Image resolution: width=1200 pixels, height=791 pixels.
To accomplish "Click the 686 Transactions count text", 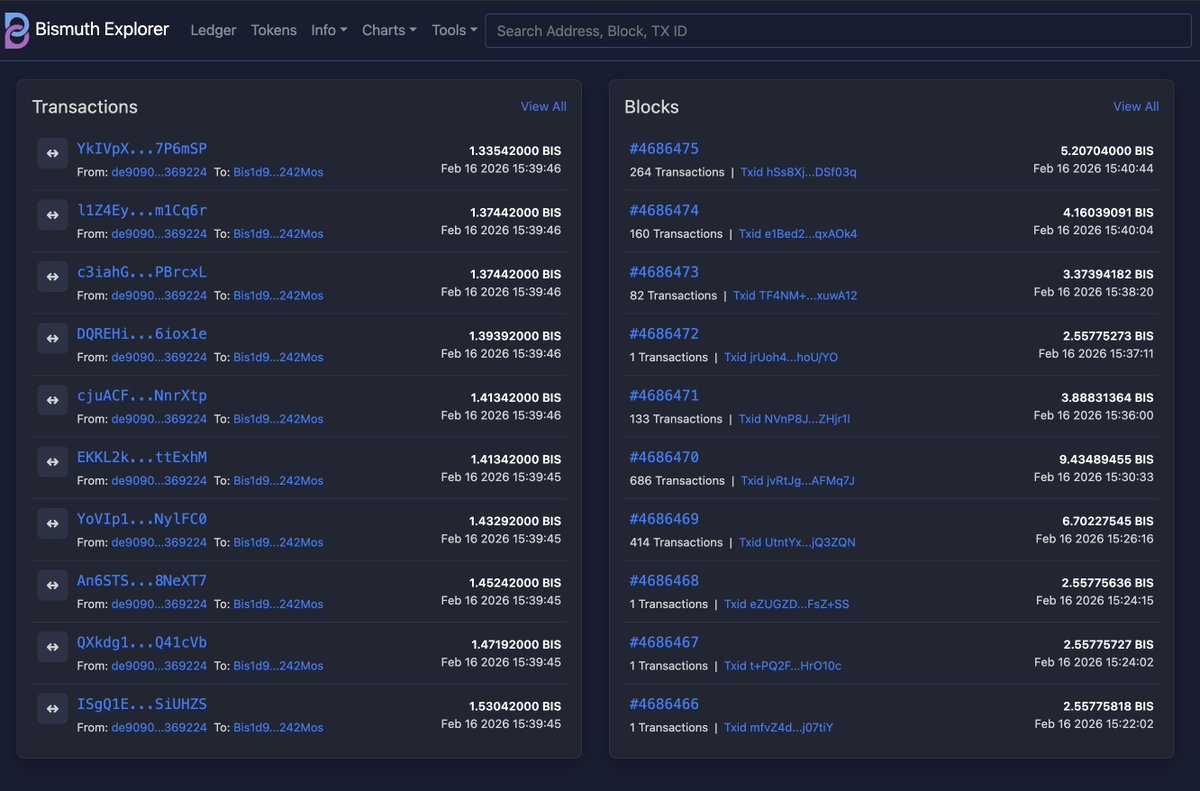I will click(677, 481).
